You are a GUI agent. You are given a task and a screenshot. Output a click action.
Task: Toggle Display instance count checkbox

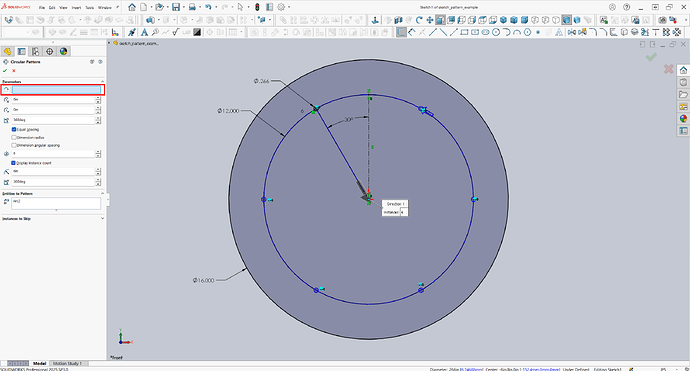tap(14, 163)
